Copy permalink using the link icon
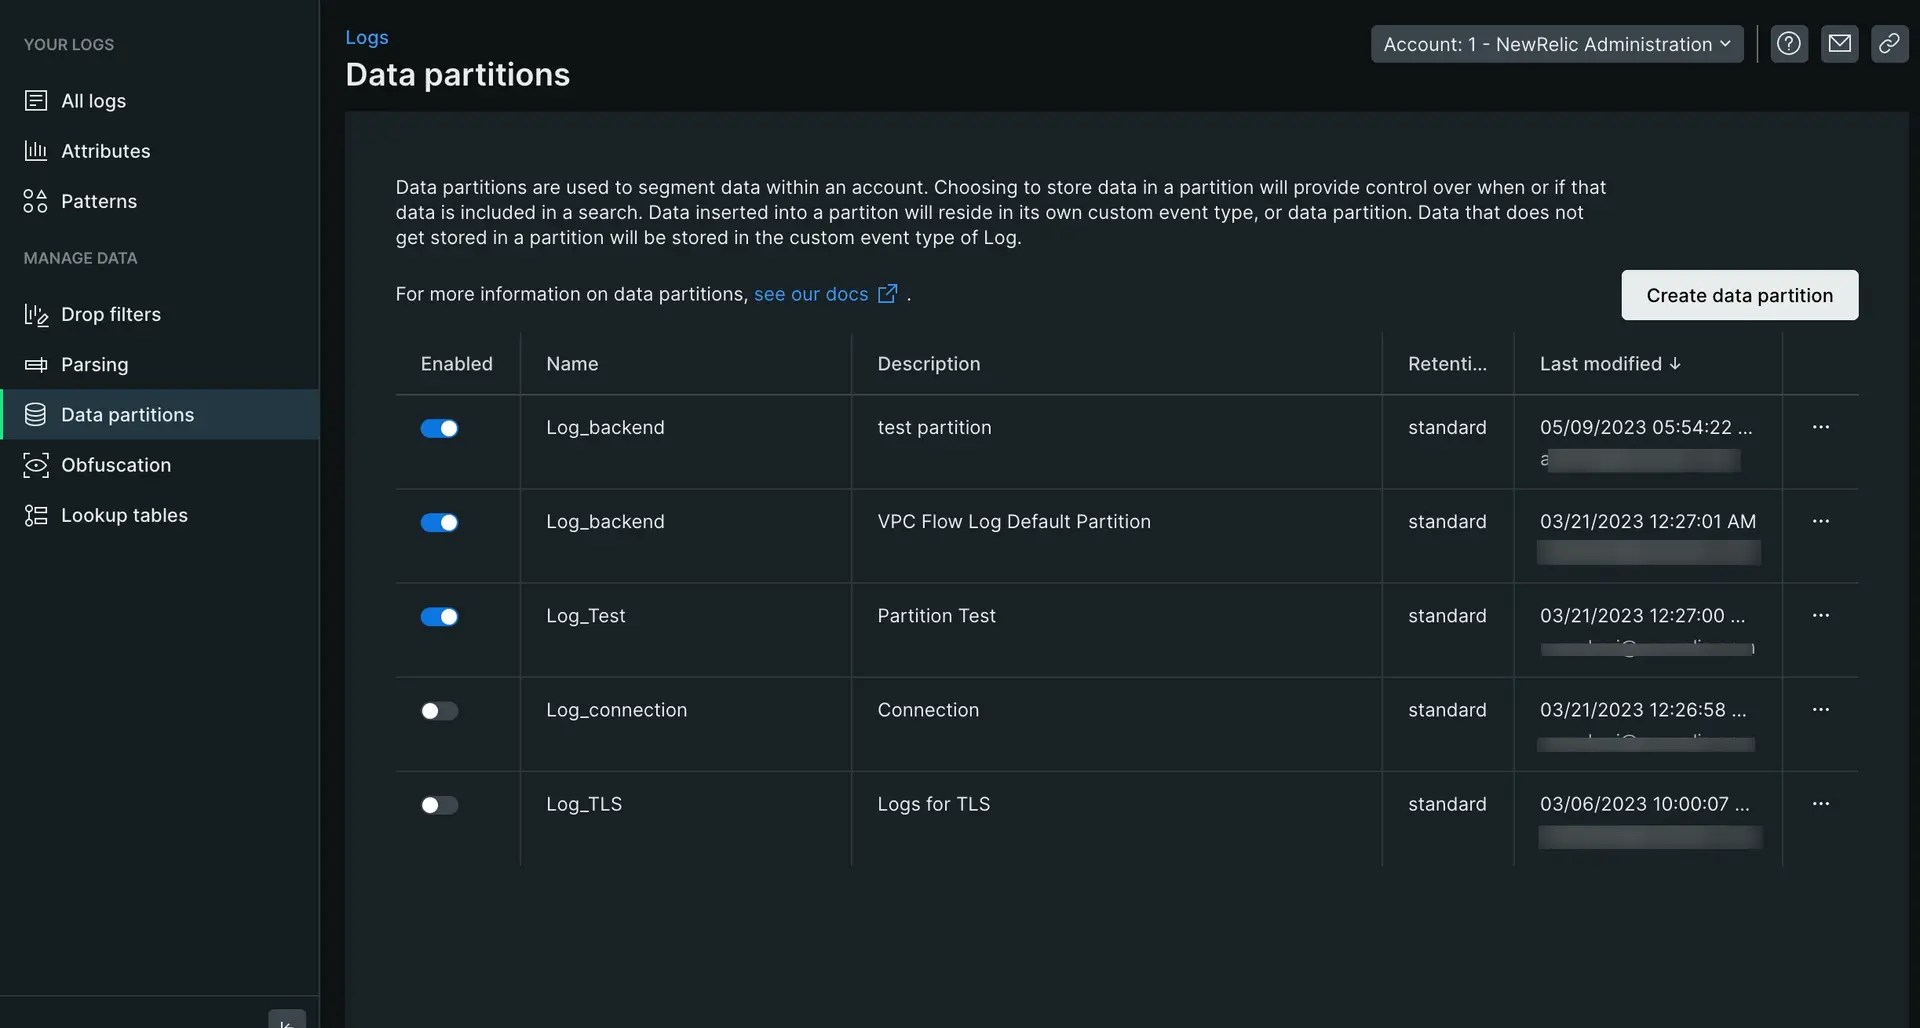The width and height of the screenshot is (1920, 1028). click(x=1889, y=44)
